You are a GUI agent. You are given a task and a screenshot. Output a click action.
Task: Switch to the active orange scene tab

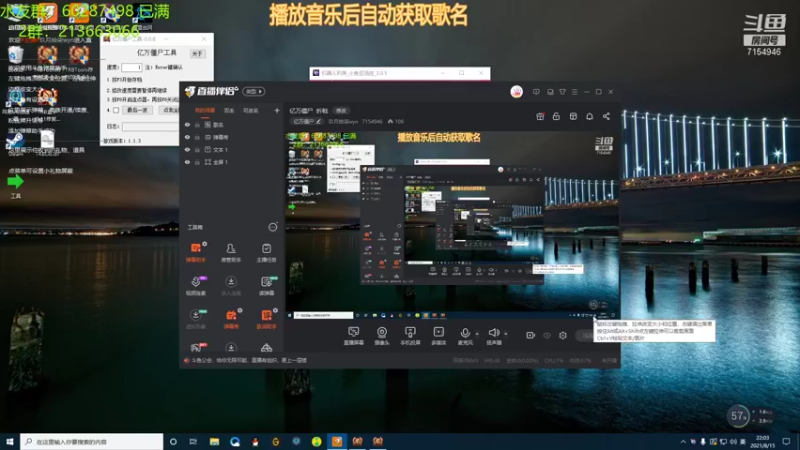point(205,111)
